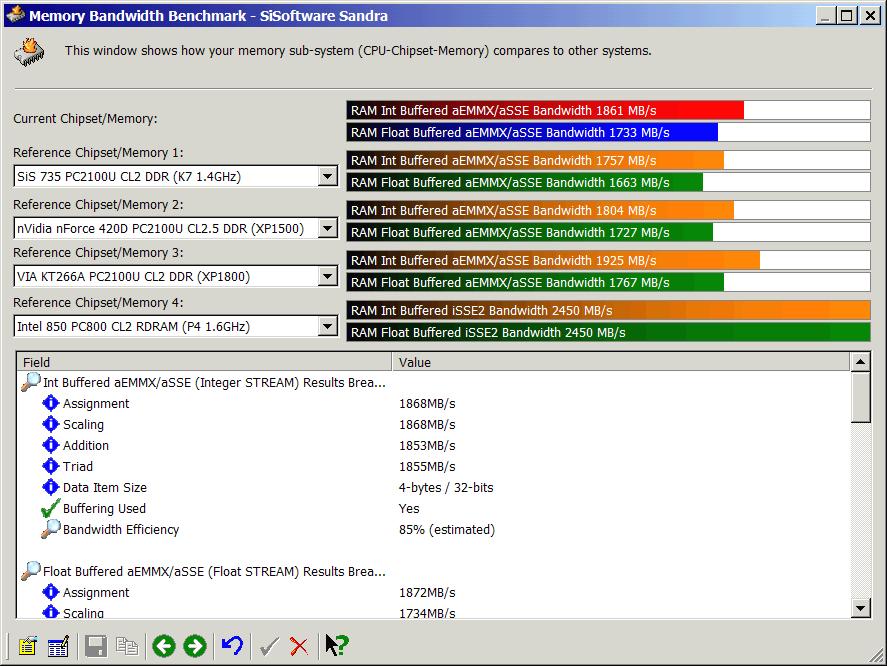Click the context Help cursor question icon

click(x=337, y=646)
